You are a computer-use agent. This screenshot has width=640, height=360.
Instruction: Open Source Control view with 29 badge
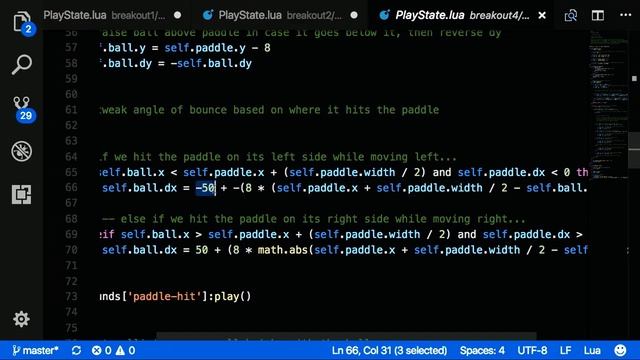[x=22, y=108]
